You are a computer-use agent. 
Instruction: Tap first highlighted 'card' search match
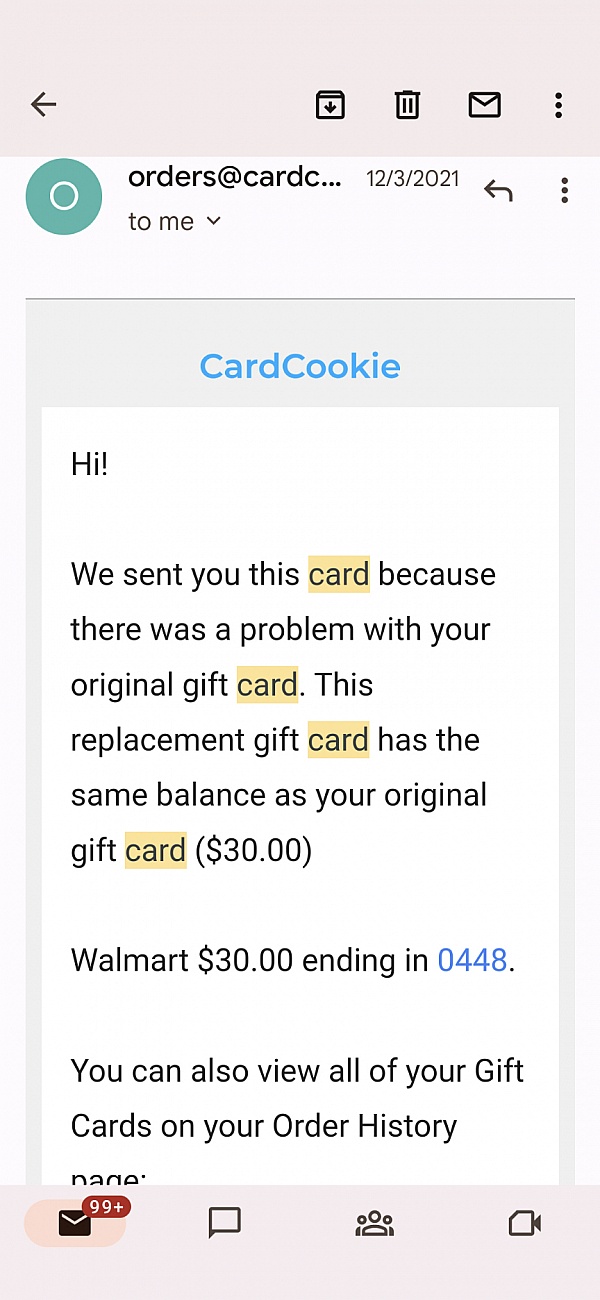pos(339,575)
